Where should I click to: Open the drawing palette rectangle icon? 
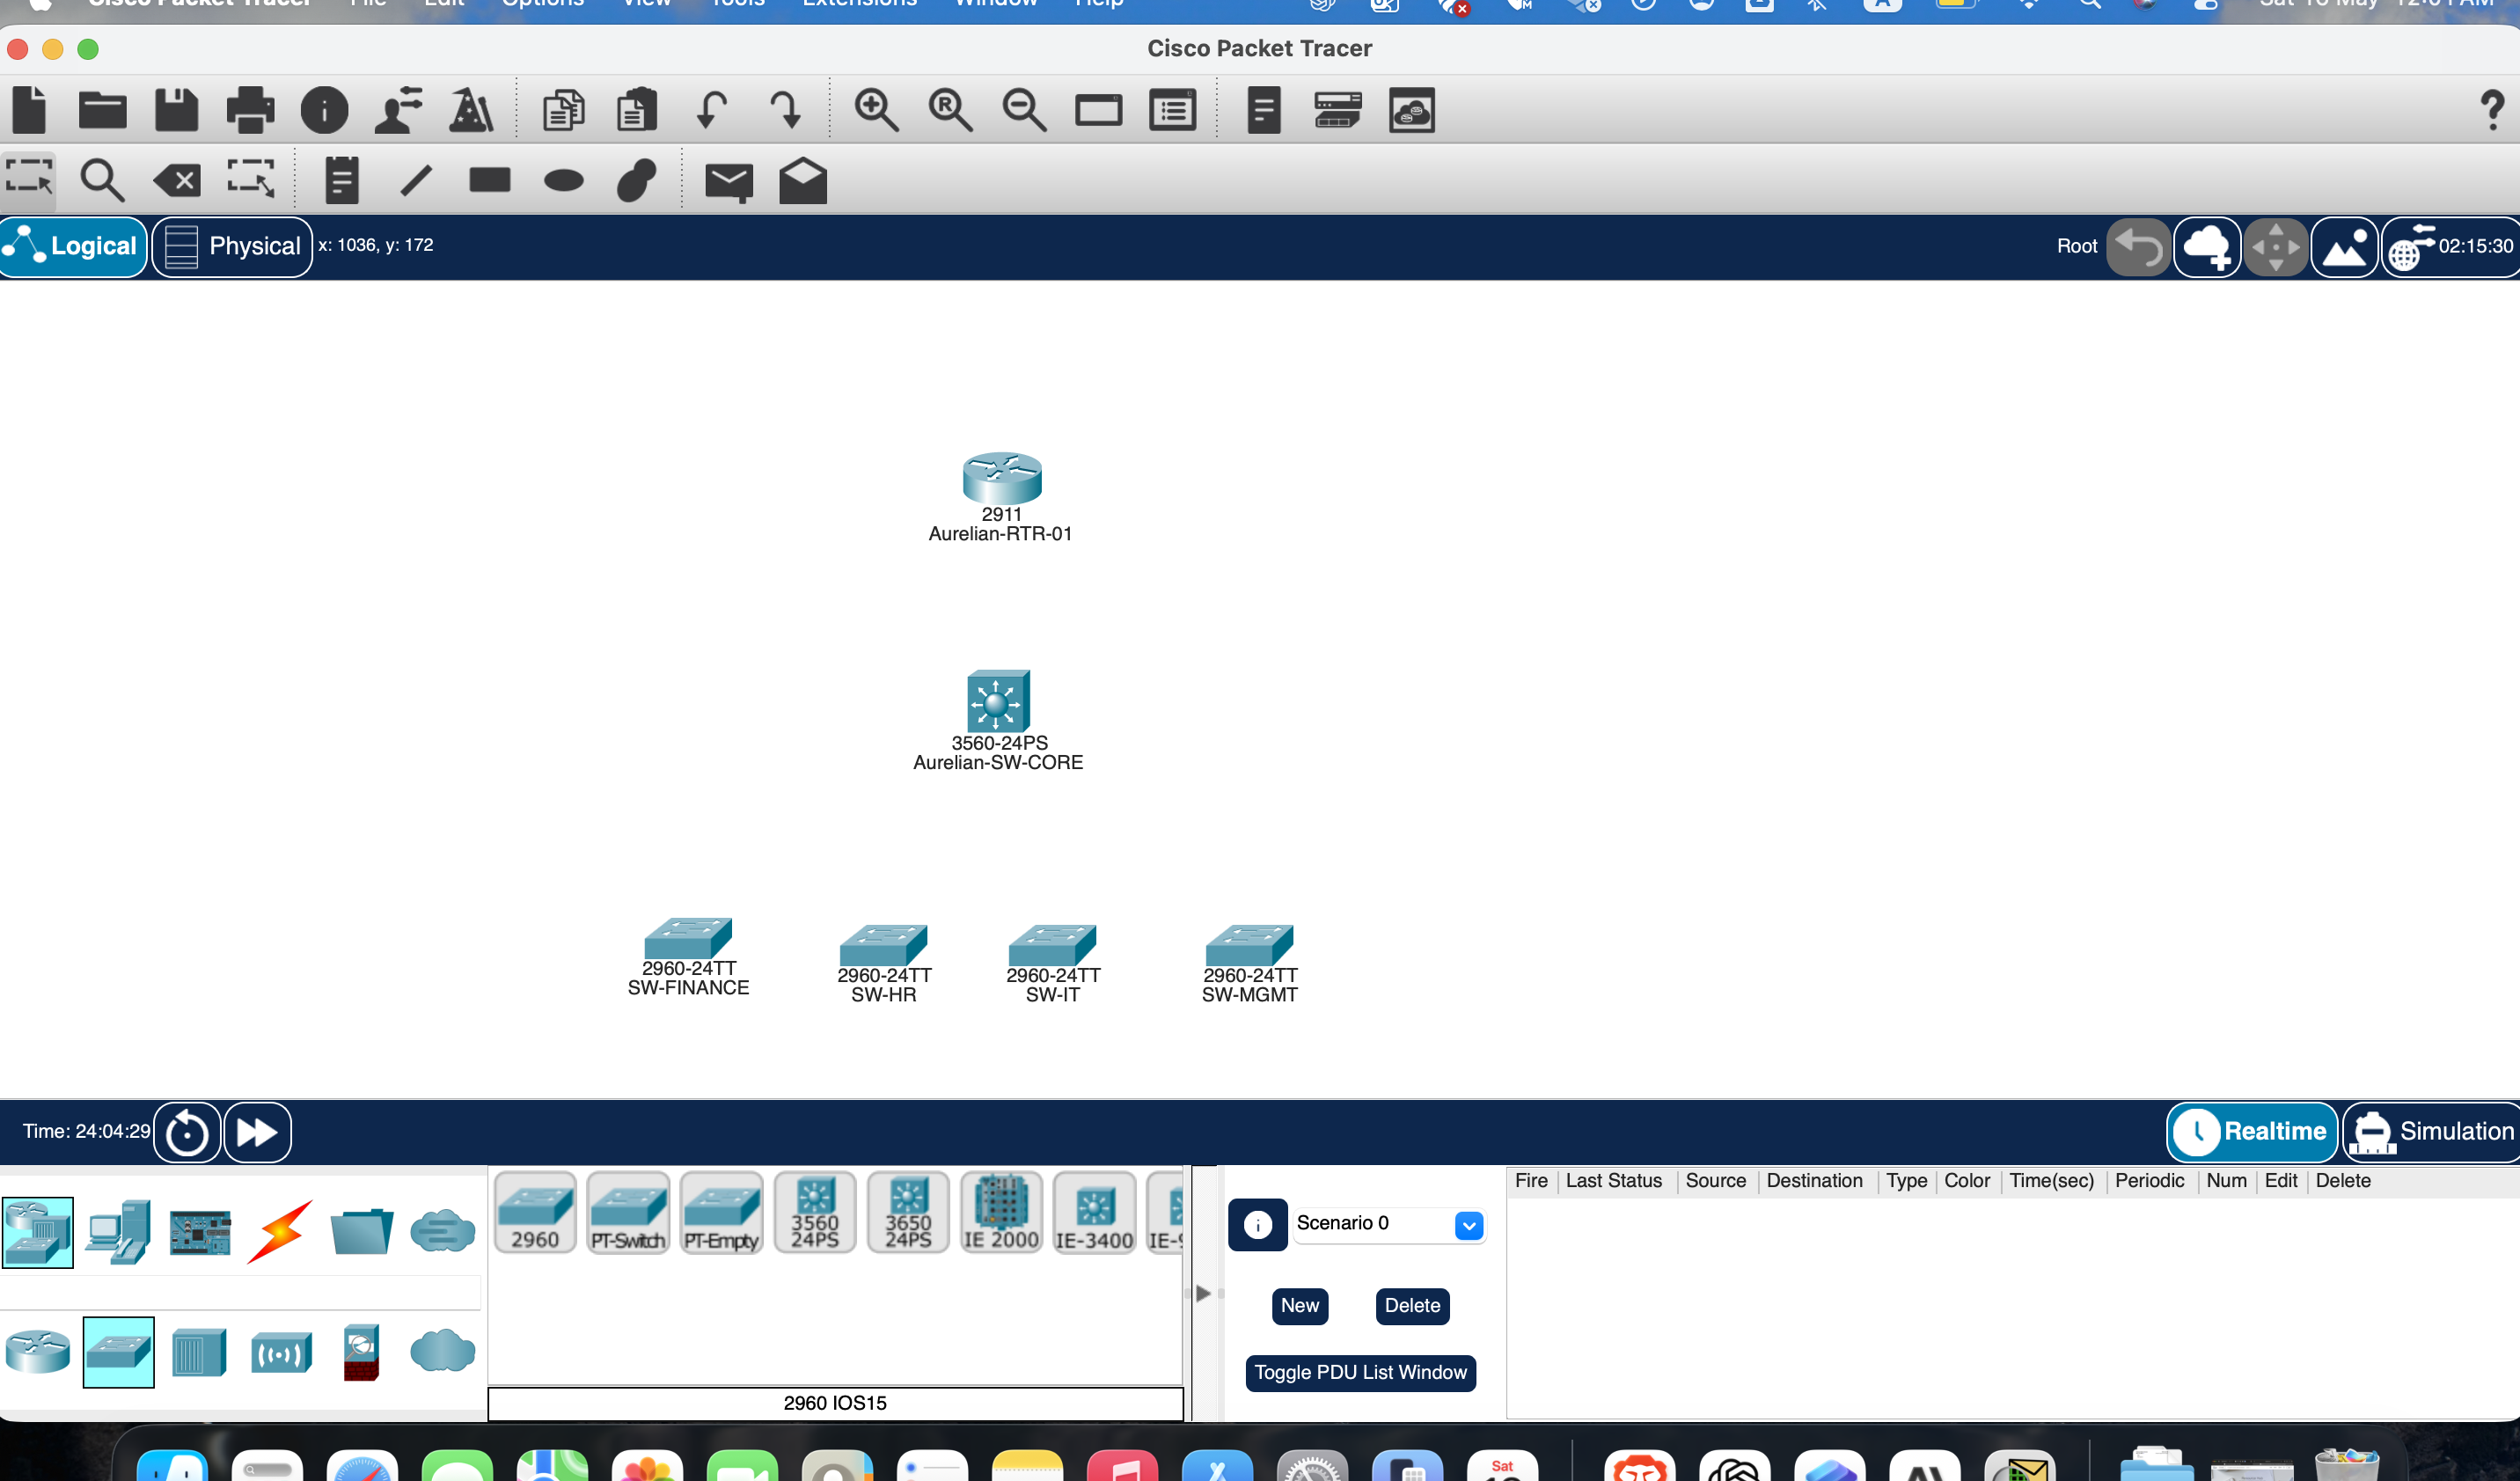(x=1098, y=110)
